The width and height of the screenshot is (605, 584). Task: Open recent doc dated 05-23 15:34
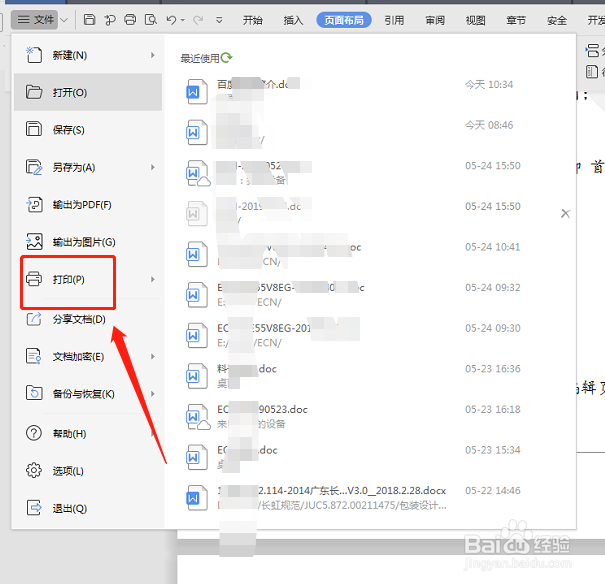[369, 457]
